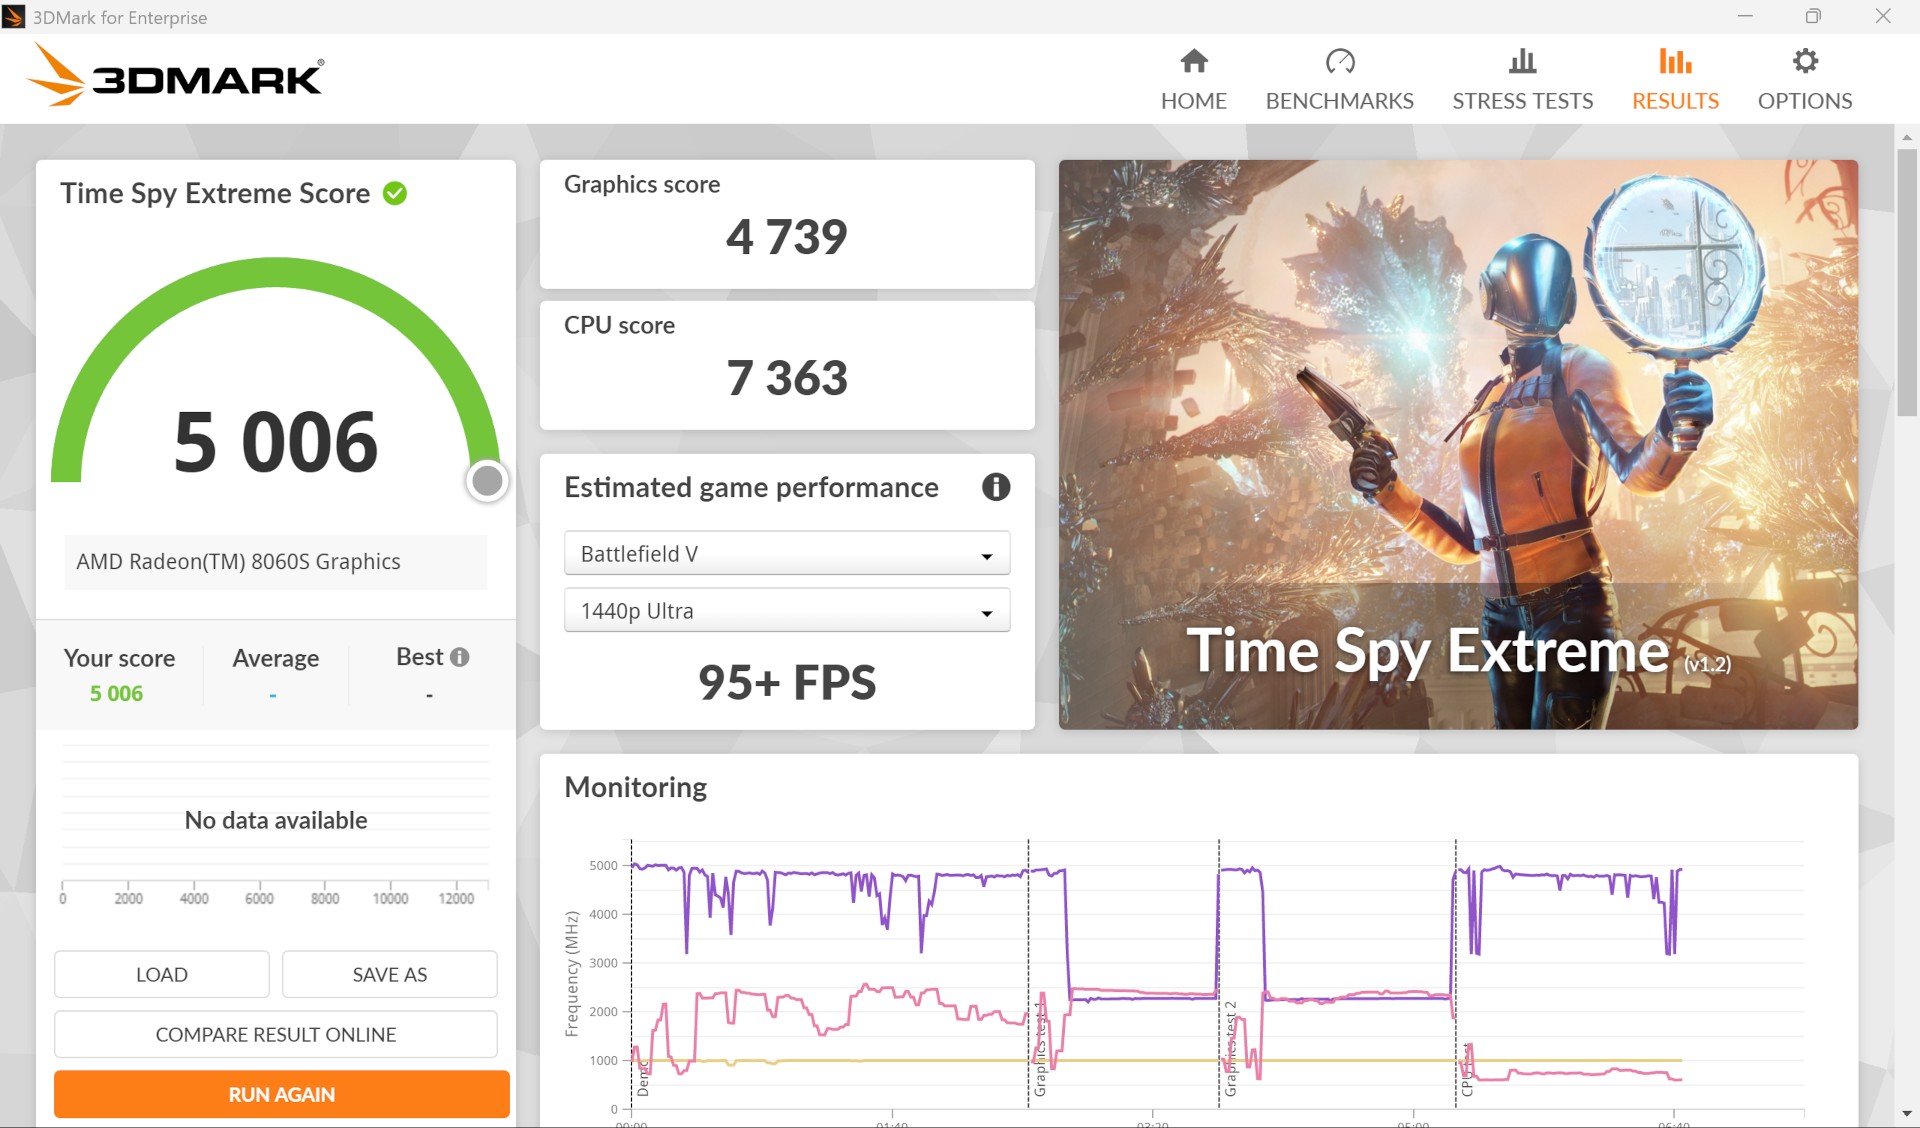This screenshot has width=1920, height=1128.
Task: Click the vertical scrollbar down arrow
Action: tap(1906, 1113)
